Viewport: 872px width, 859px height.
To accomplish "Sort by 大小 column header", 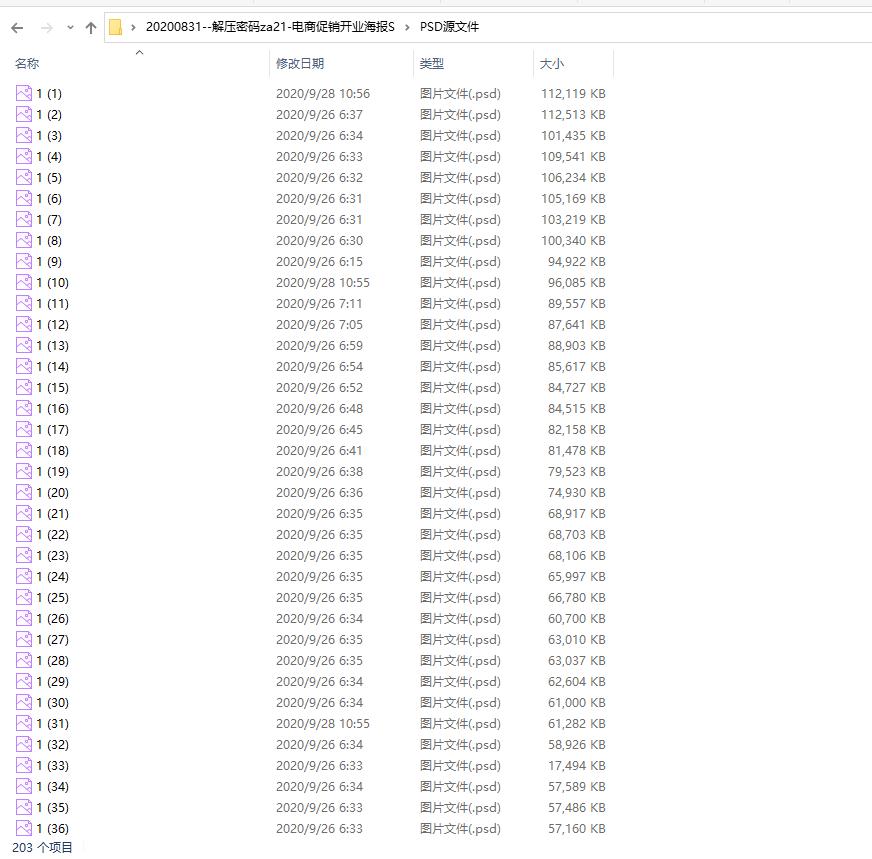I will (x=552, y=64).
